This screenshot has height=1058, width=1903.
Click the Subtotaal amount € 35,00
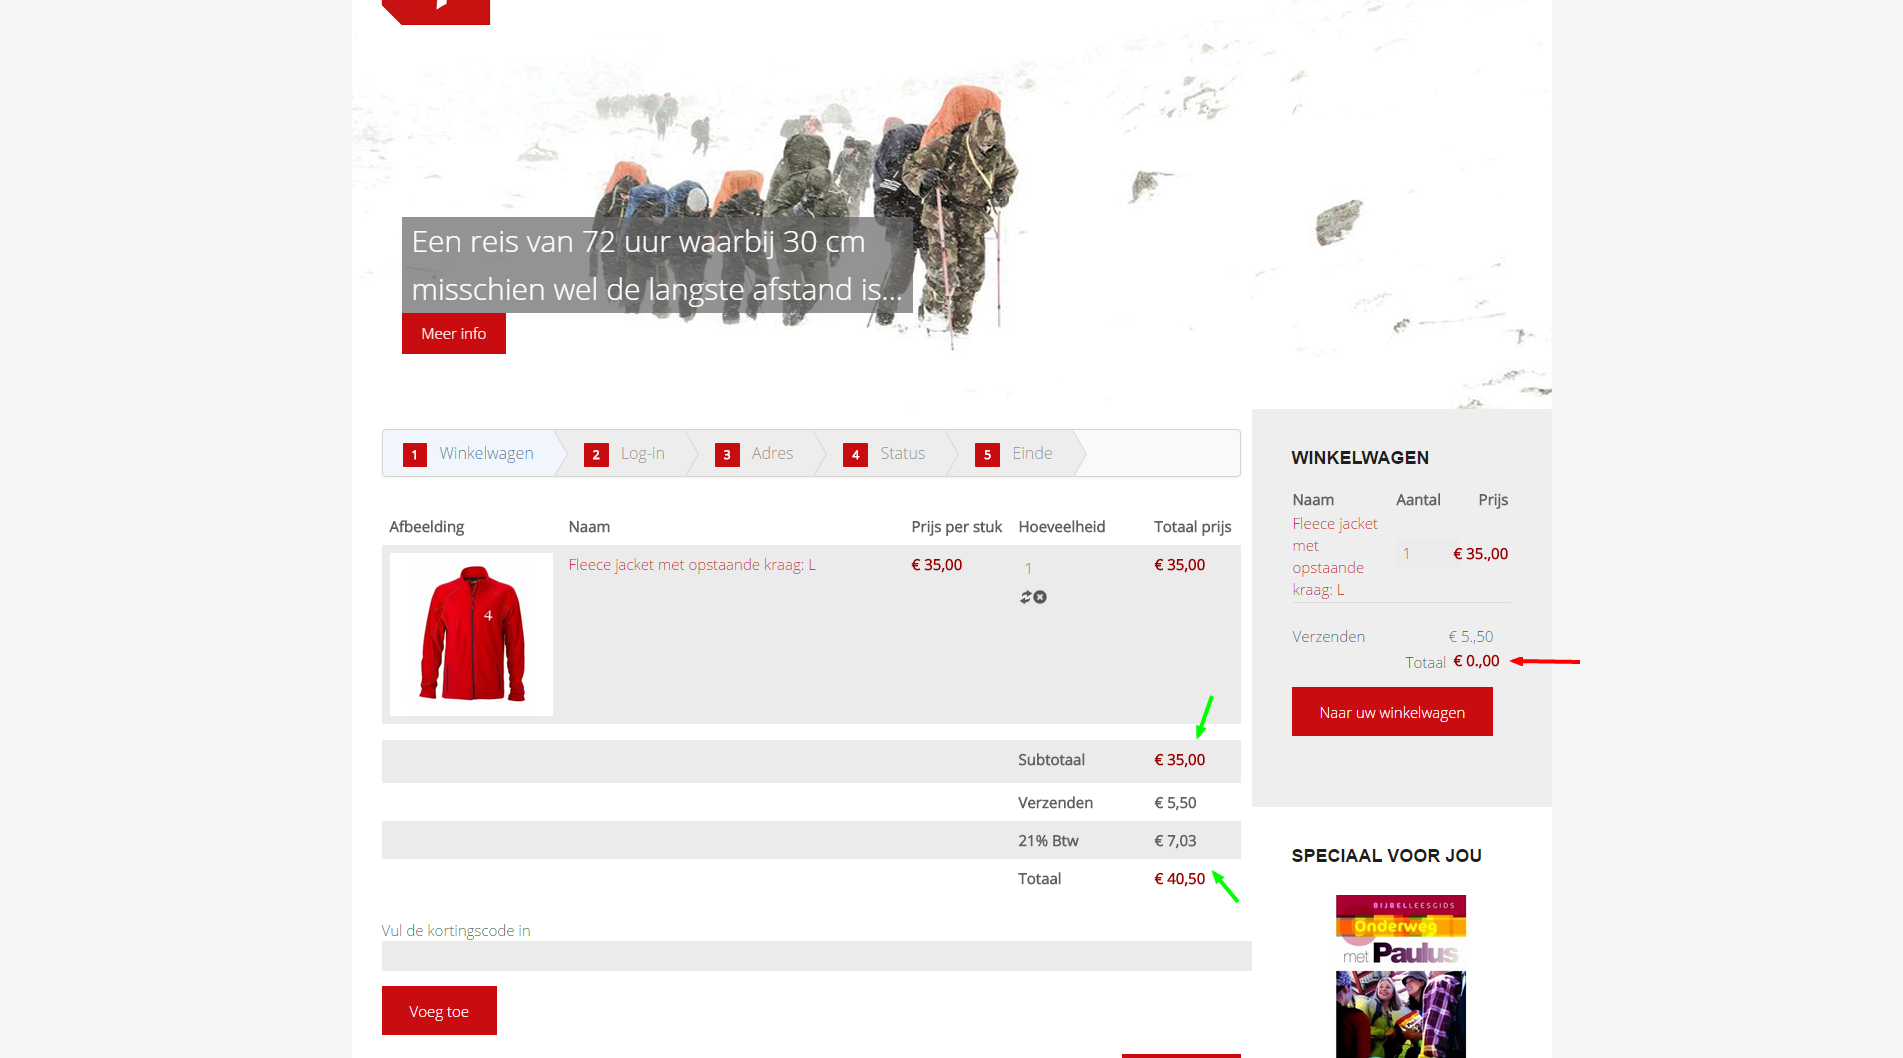tap(1180, 760)
